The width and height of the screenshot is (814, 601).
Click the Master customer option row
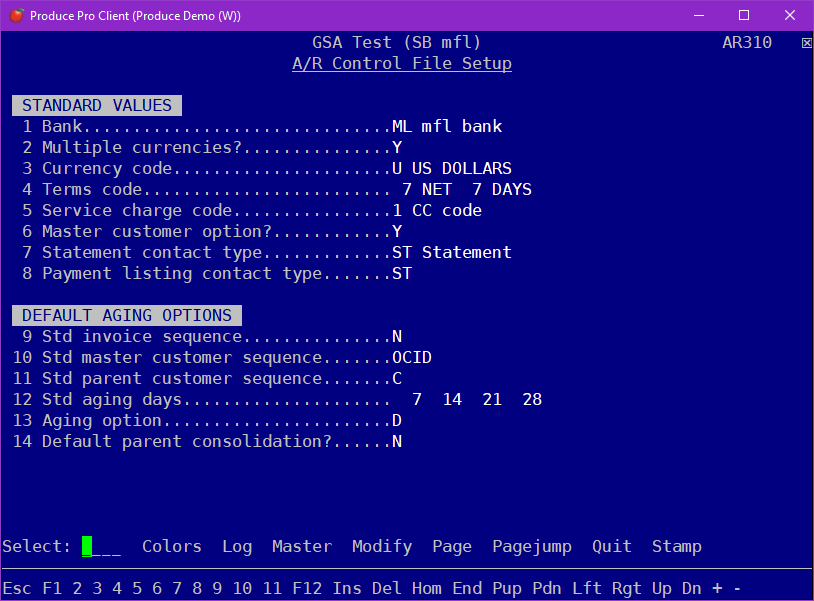(x=212, y=231)
